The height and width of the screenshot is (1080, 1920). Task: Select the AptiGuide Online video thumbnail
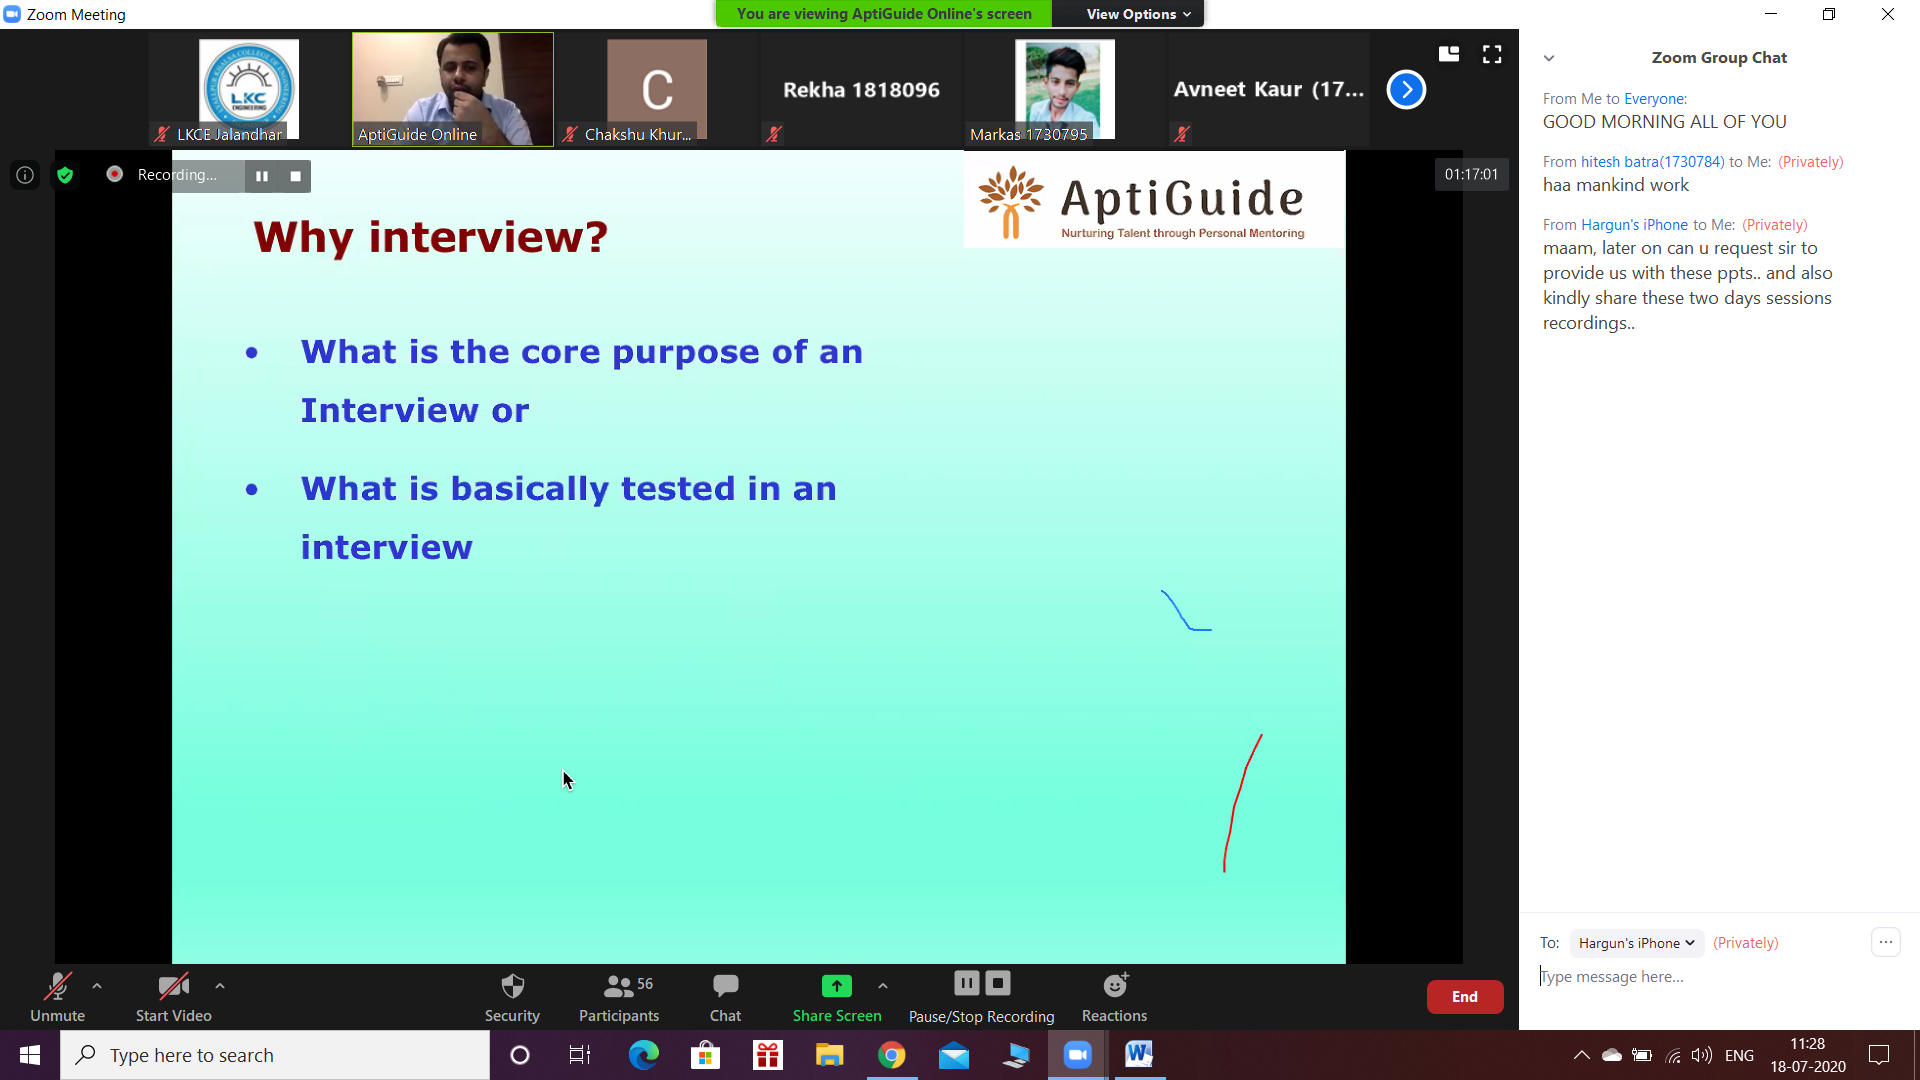453,90
